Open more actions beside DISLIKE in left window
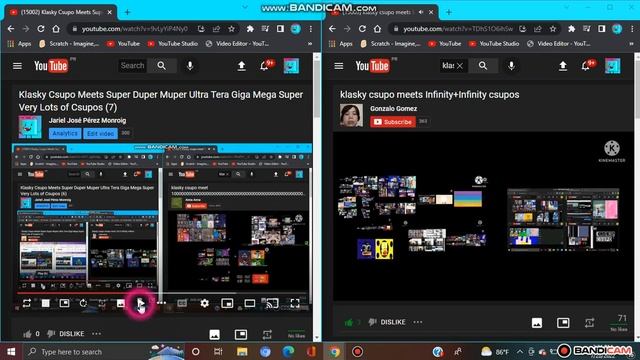640x360 pixels. (96, 334)
